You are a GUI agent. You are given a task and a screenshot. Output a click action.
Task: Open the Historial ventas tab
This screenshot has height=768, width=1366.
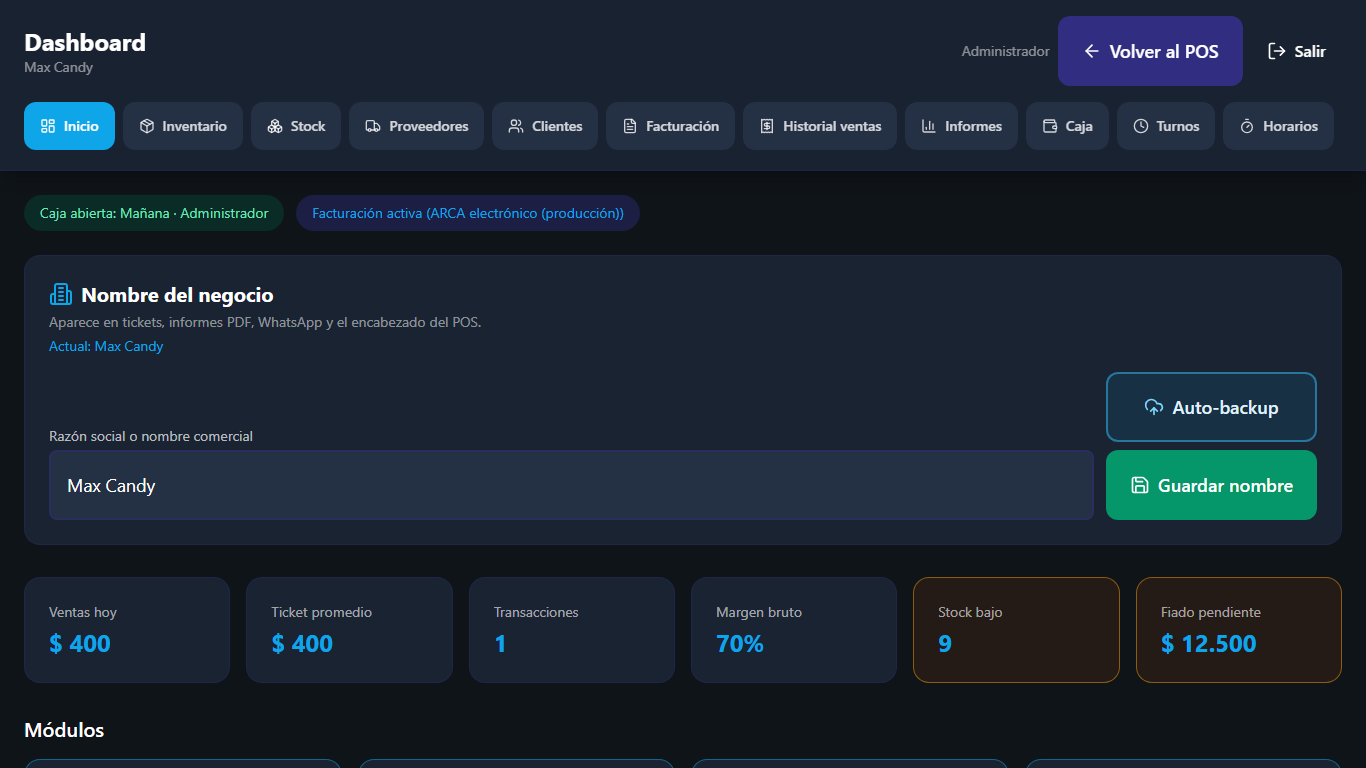coord(820,126)
